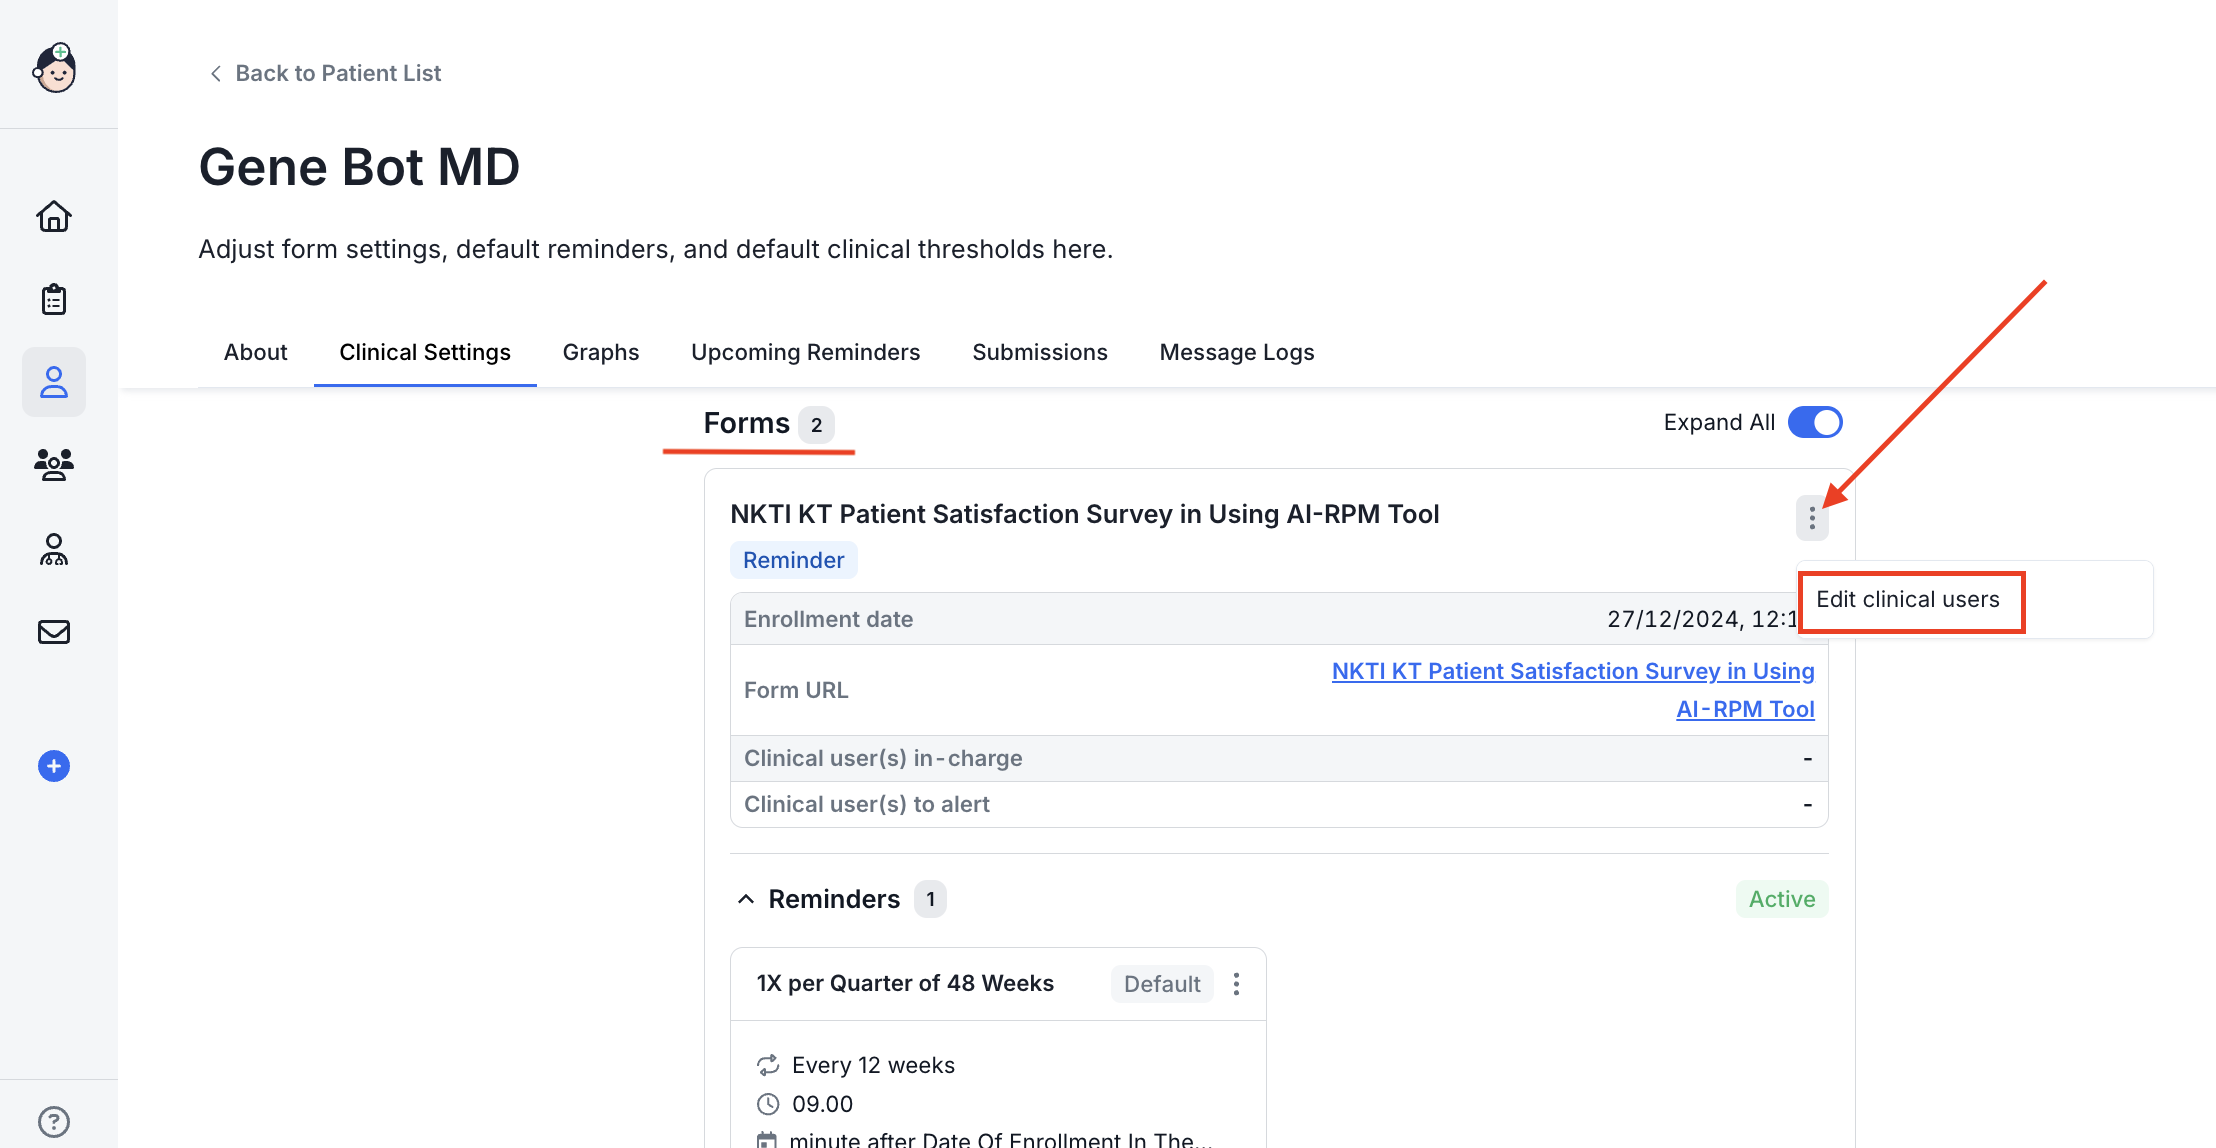
Task: Open the NKTI KT Satisfaction Survey link
Action: coord(1573,672)
